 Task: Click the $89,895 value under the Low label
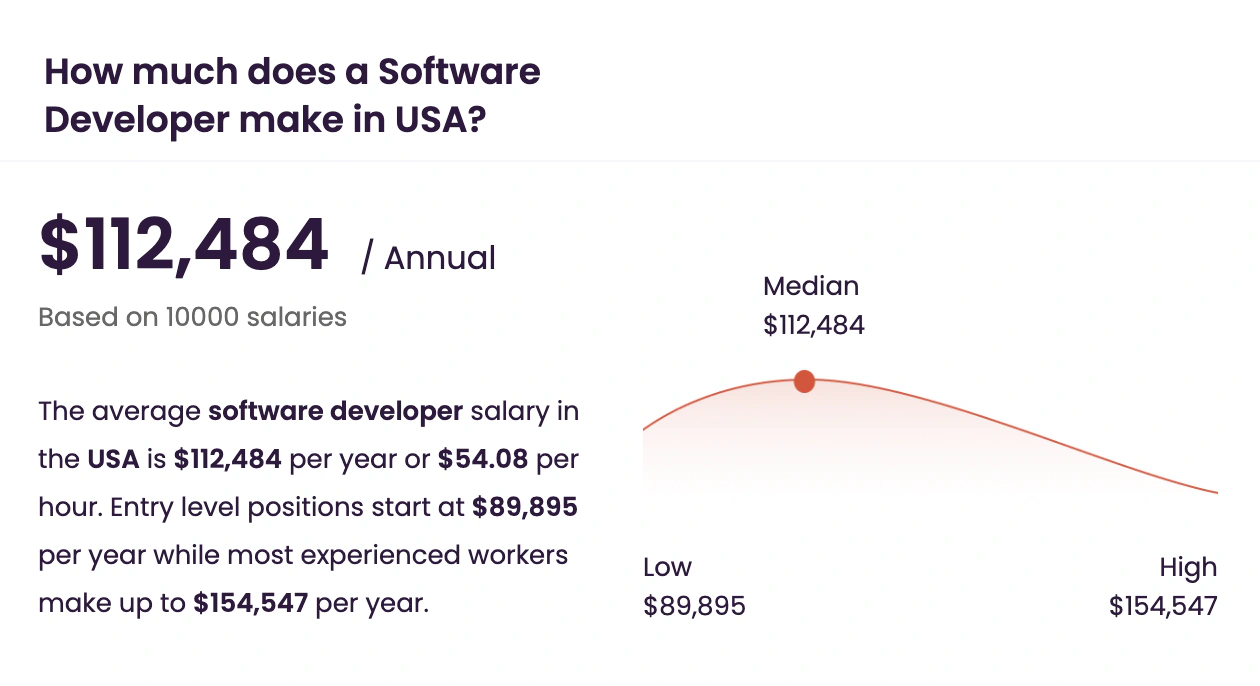694,606
